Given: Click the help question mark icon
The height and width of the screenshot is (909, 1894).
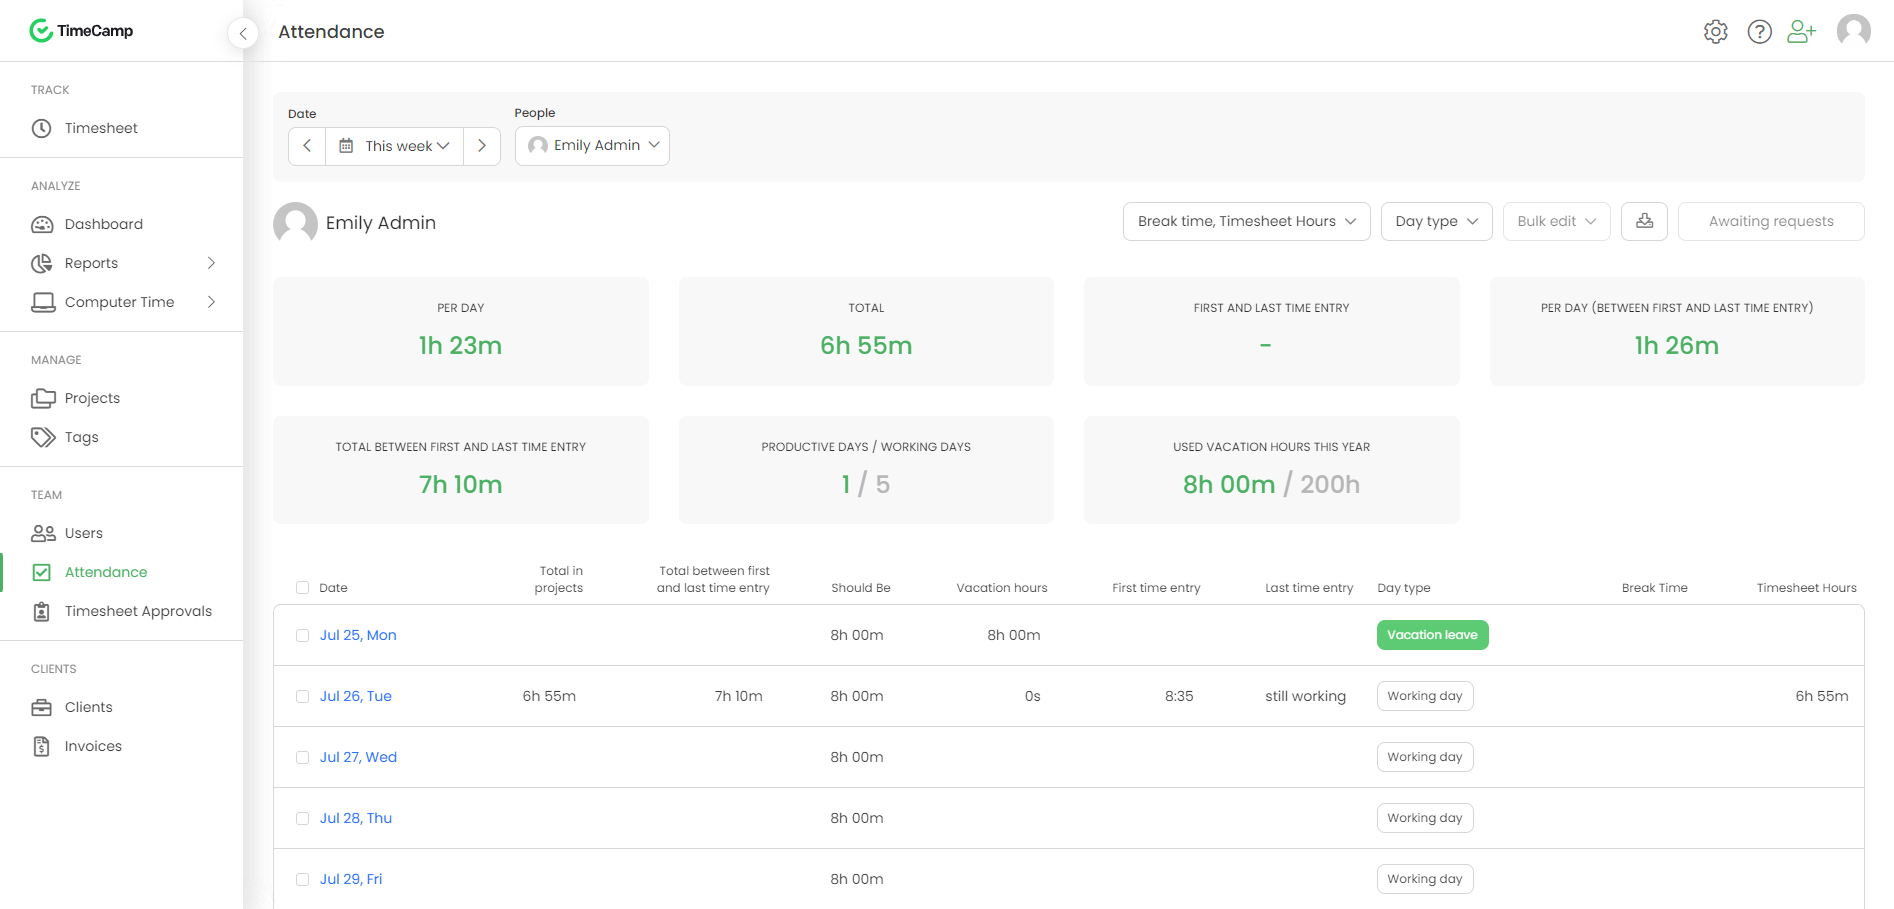Looking at the screenshot, I should [x=1759, y=32].
